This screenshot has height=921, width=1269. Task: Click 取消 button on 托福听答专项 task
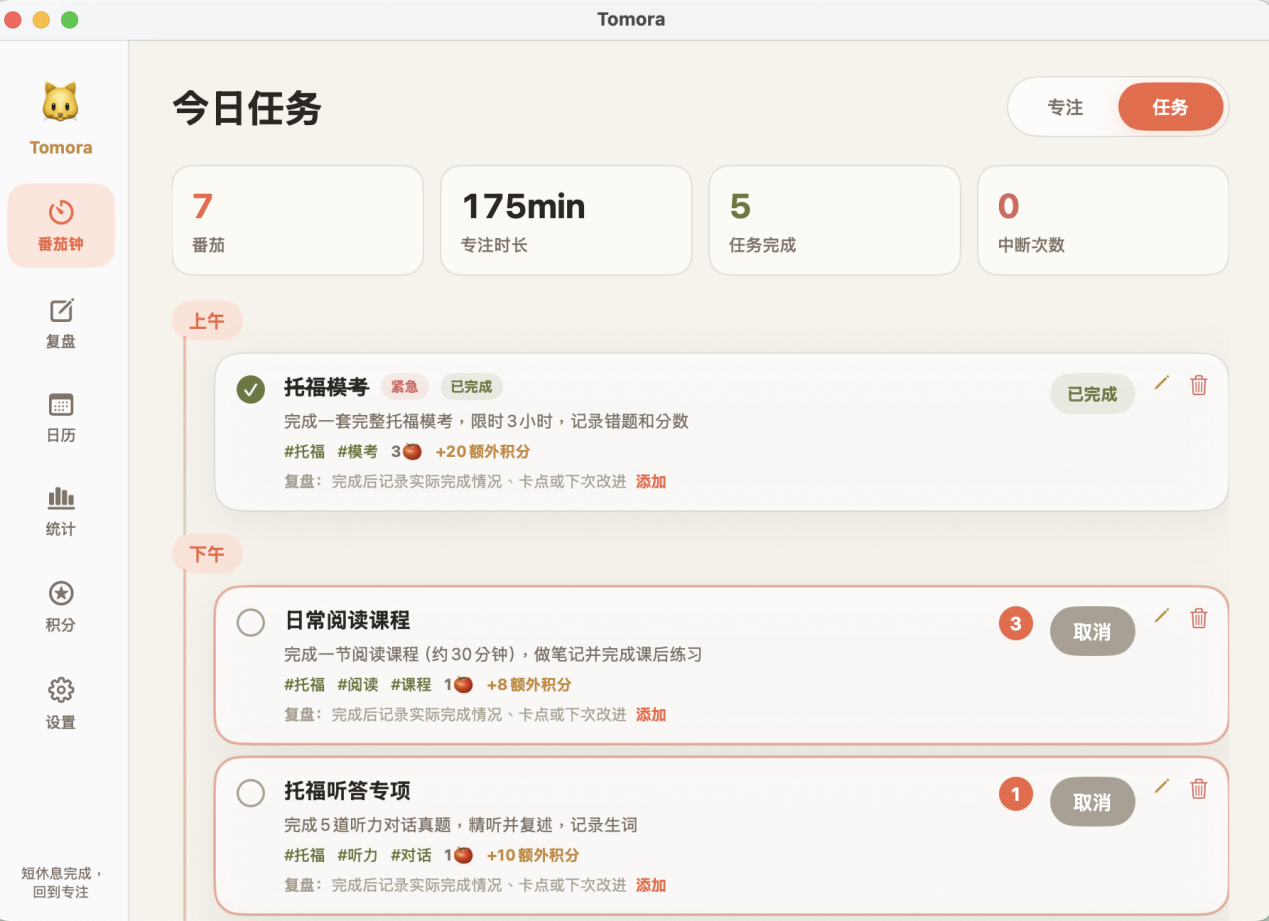tap(1092, 801)
